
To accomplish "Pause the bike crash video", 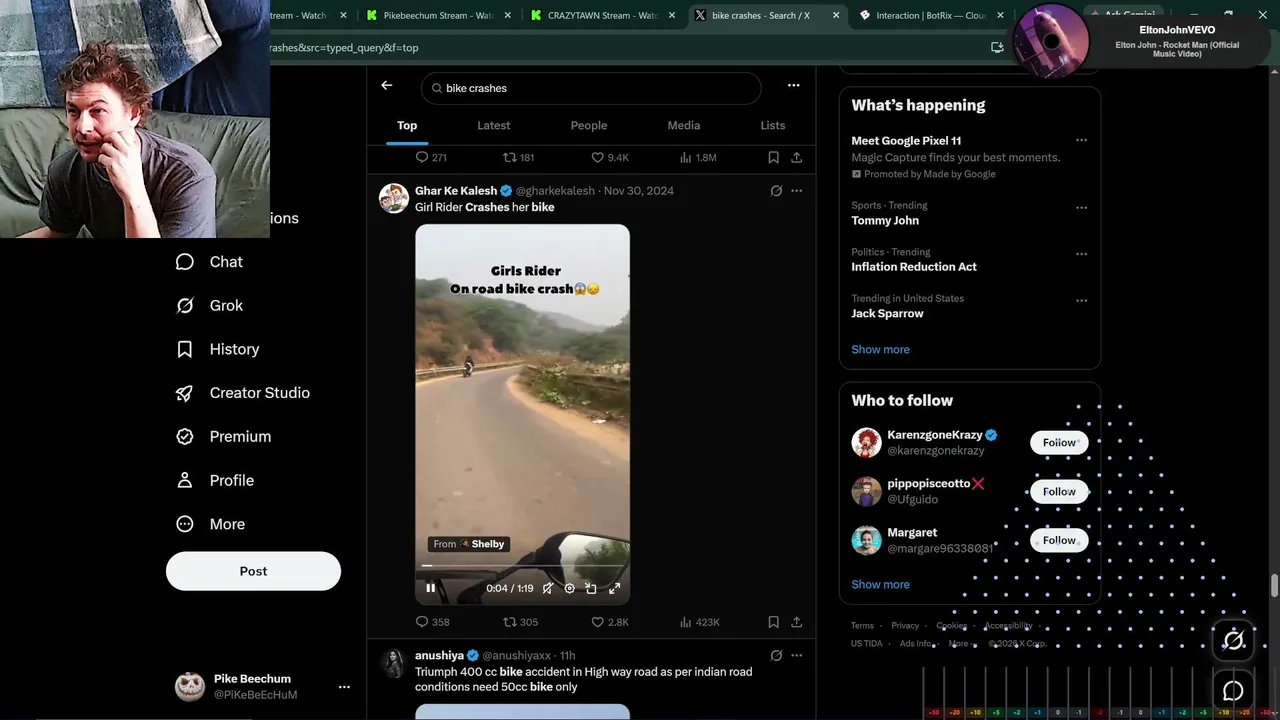I will point(430,588).
